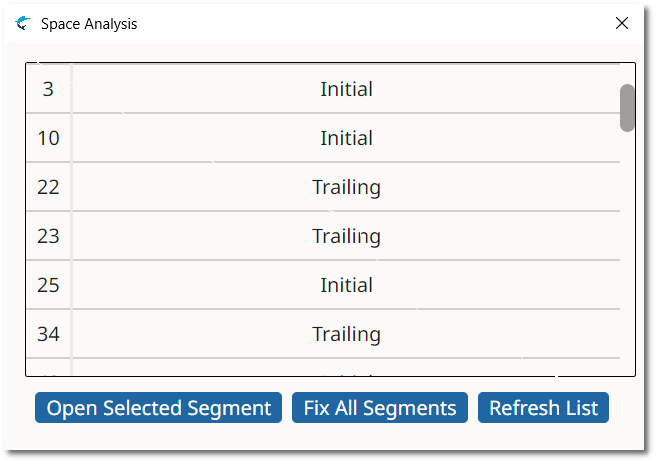Viewport: 656px width, 462px height.
Task: Pick the Trailing entry for segment 23
Action: point(346,236)
